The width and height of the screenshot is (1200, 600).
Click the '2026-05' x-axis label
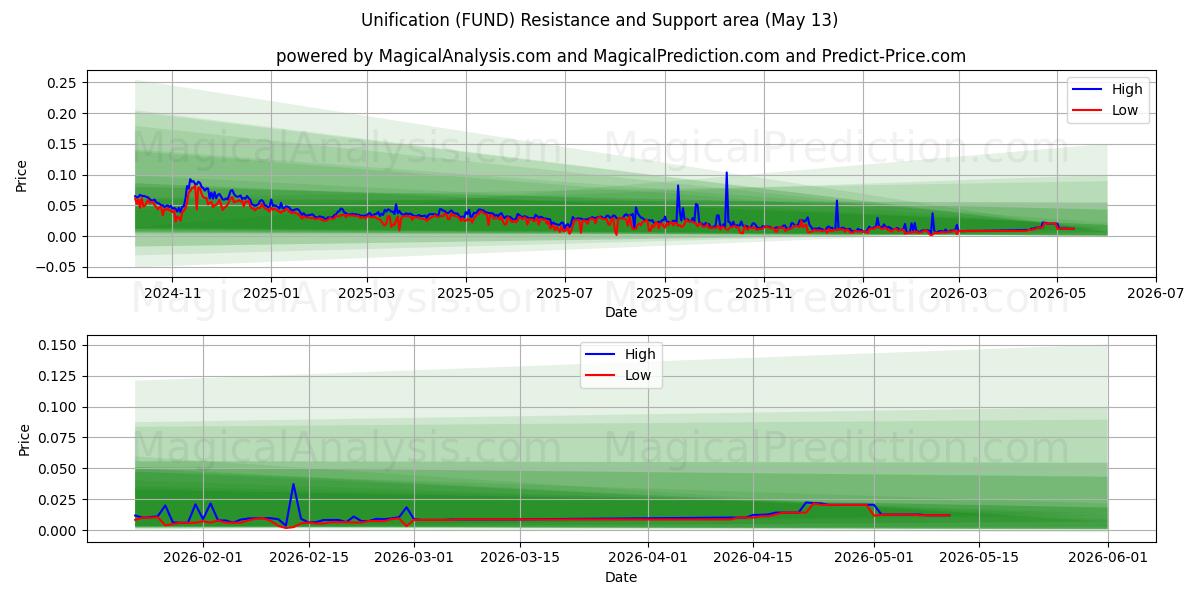[1058, 293]
